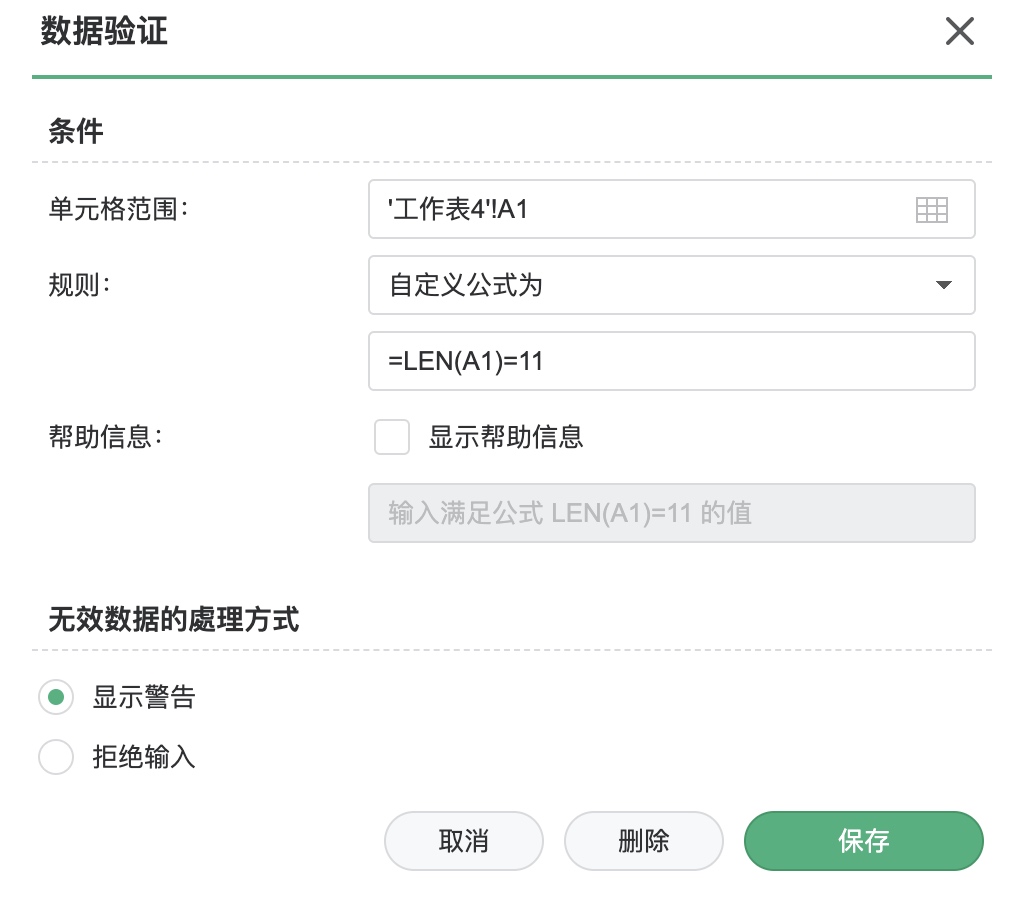This screenshot has height=902, width=1024.
Task: Close the 数据验证 dialog with the X icon
Action: coord(959,31)
